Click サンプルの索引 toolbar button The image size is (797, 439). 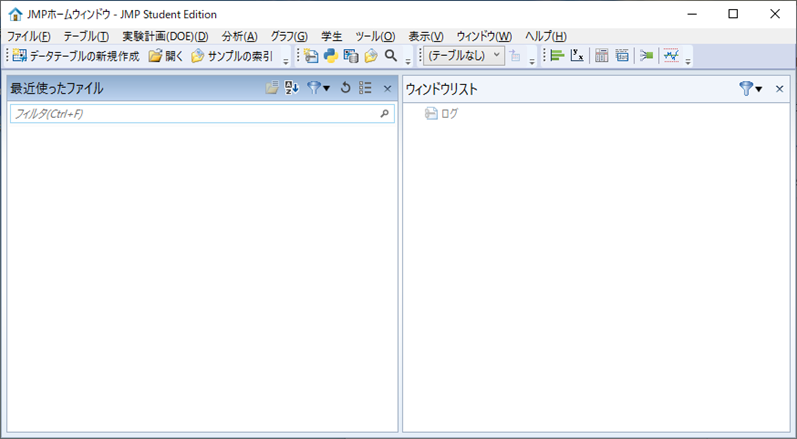pyautogui.click(x=232, y=56)
